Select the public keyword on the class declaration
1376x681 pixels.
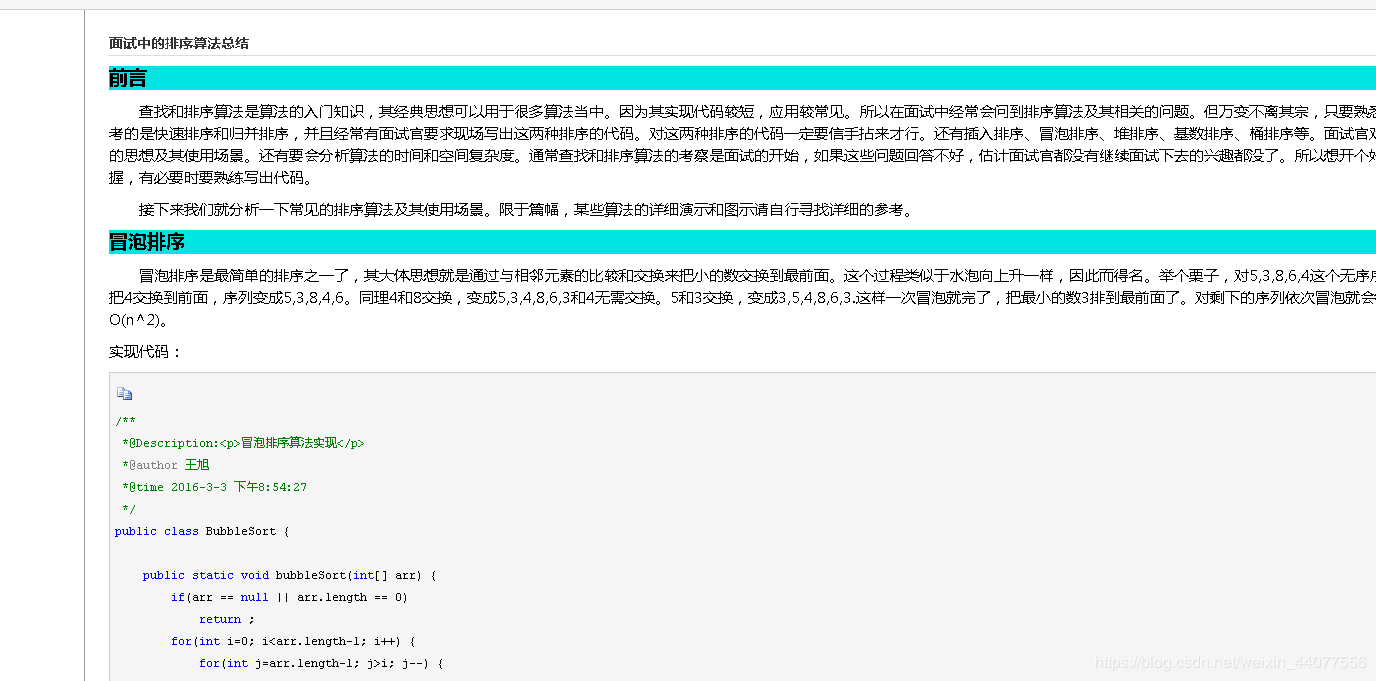(135, 531)
